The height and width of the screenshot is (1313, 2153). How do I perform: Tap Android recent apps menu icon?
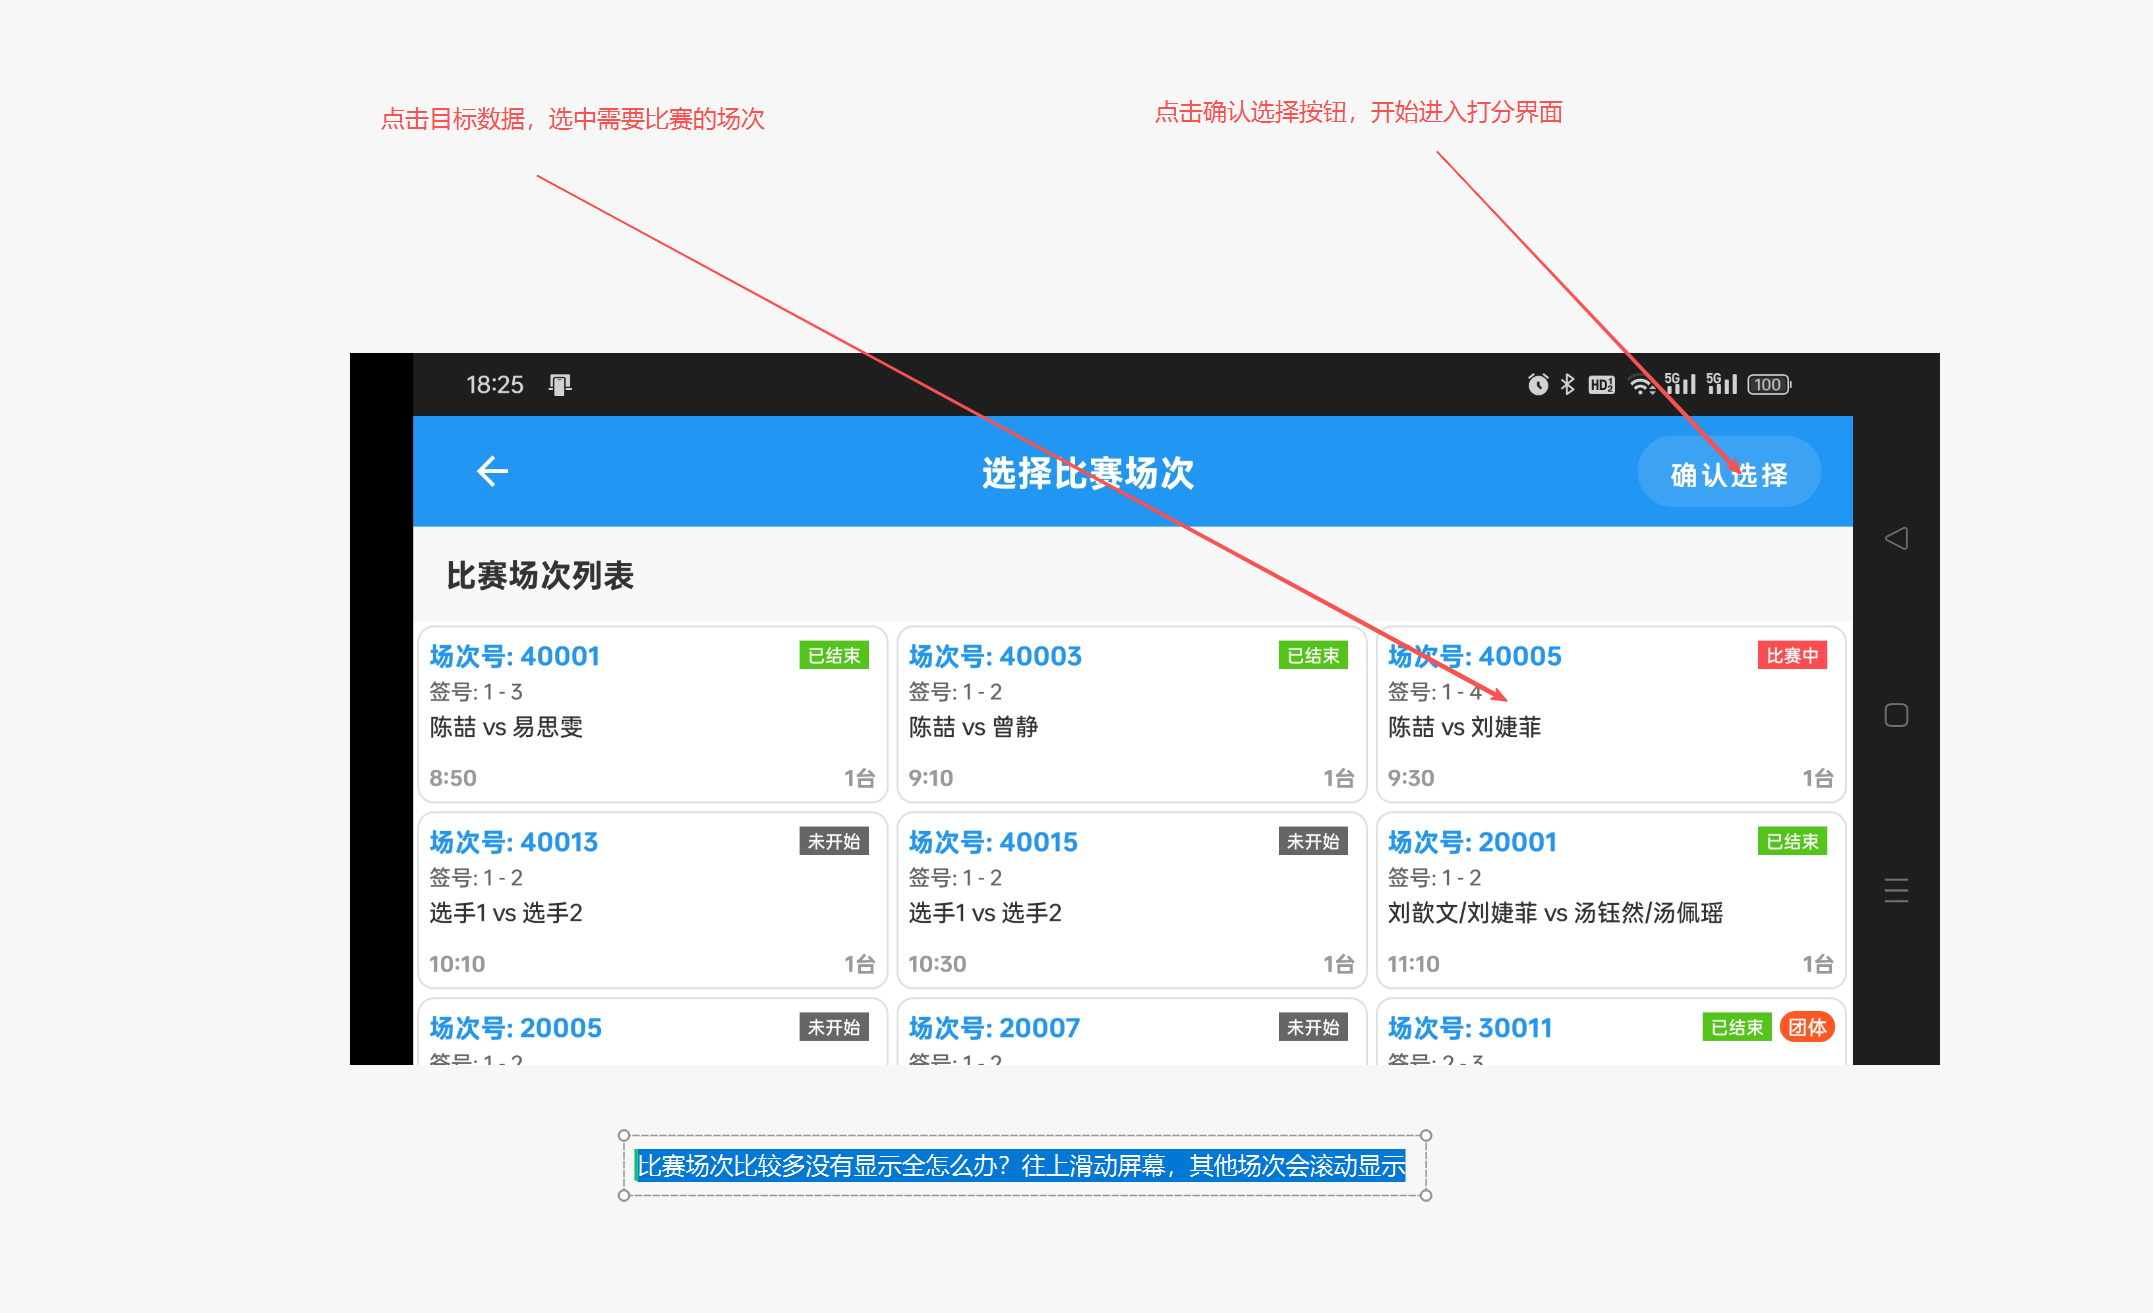tap(1896, 890)
